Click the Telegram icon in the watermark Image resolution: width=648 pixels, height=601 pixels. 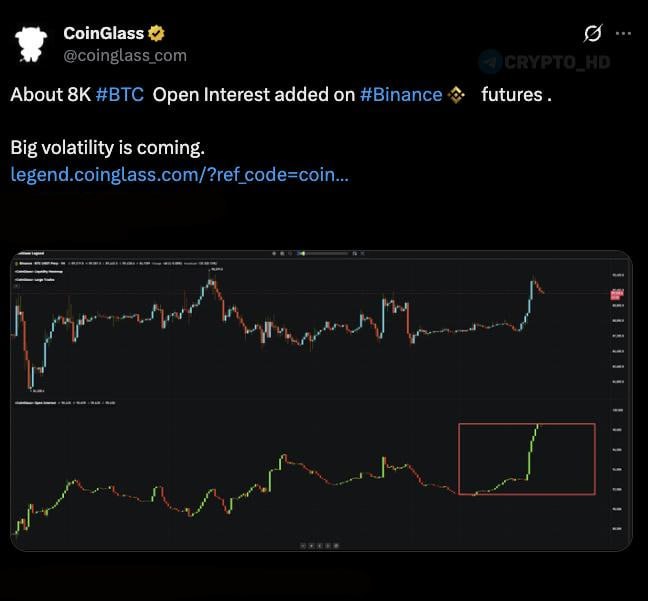tap(490, 62)
